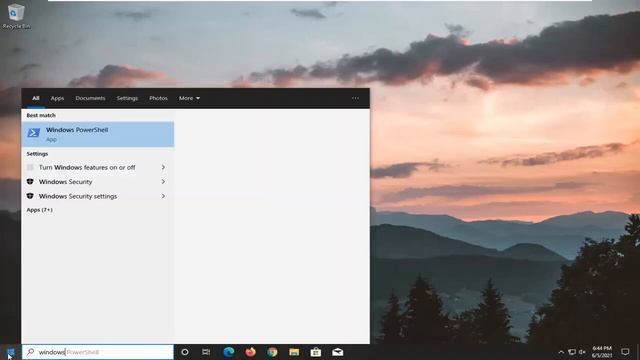Screen dimensions: 640x360
Task: Expand arrow next to Windows Security settings
Action: point(163,196)
